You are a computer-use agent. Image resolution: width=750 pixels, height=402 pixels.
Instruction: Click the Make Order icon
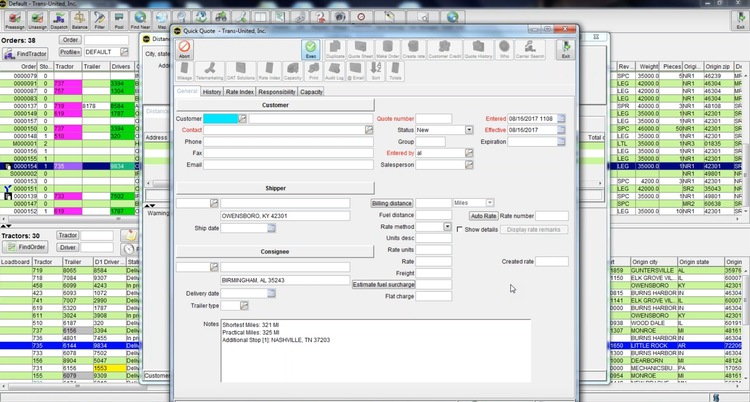point(387,49)
